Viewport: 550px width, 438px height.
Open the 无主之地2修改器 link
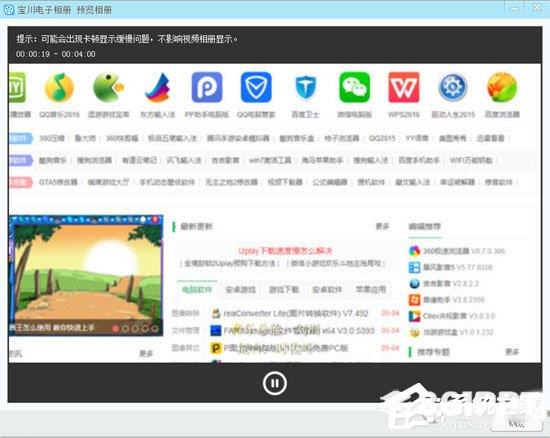[x=232, y=182]
